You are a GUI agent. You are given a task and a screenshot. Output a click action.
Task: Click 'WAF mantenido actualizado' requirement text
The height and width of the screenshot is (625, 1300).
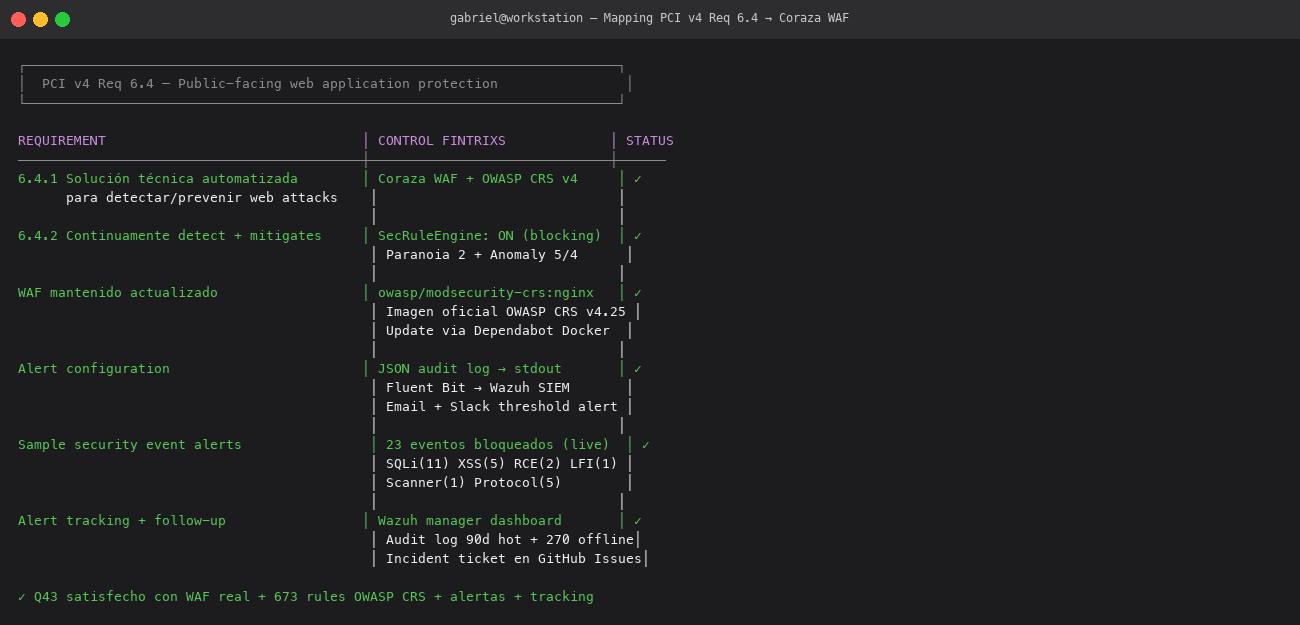[x=118, y=293]
